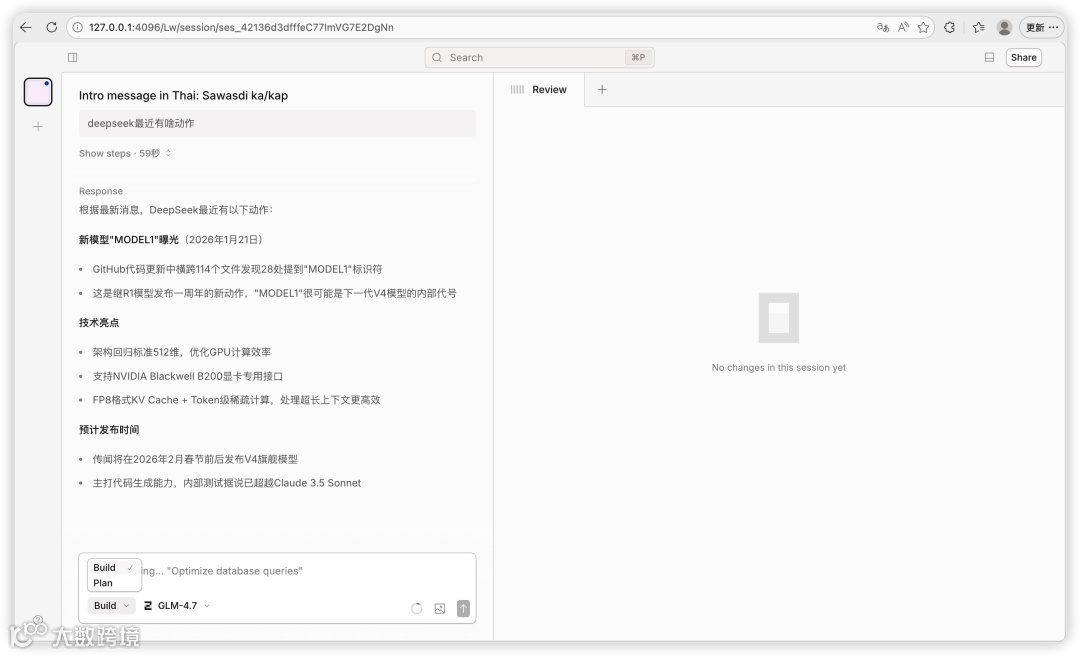Toggle the bottom panel layout icon

[989, 57]
